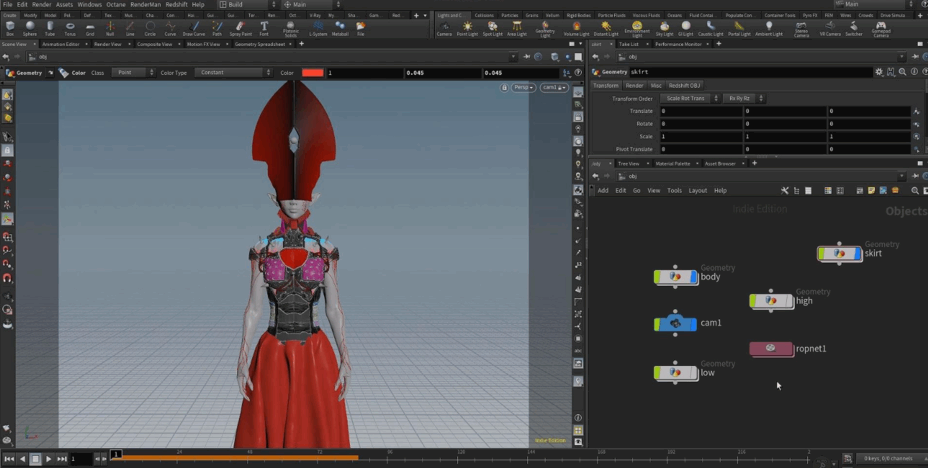Pick the Draw Curve shelf tool
The width and height of the screenshot is (928, 468).
click(193, 27)
